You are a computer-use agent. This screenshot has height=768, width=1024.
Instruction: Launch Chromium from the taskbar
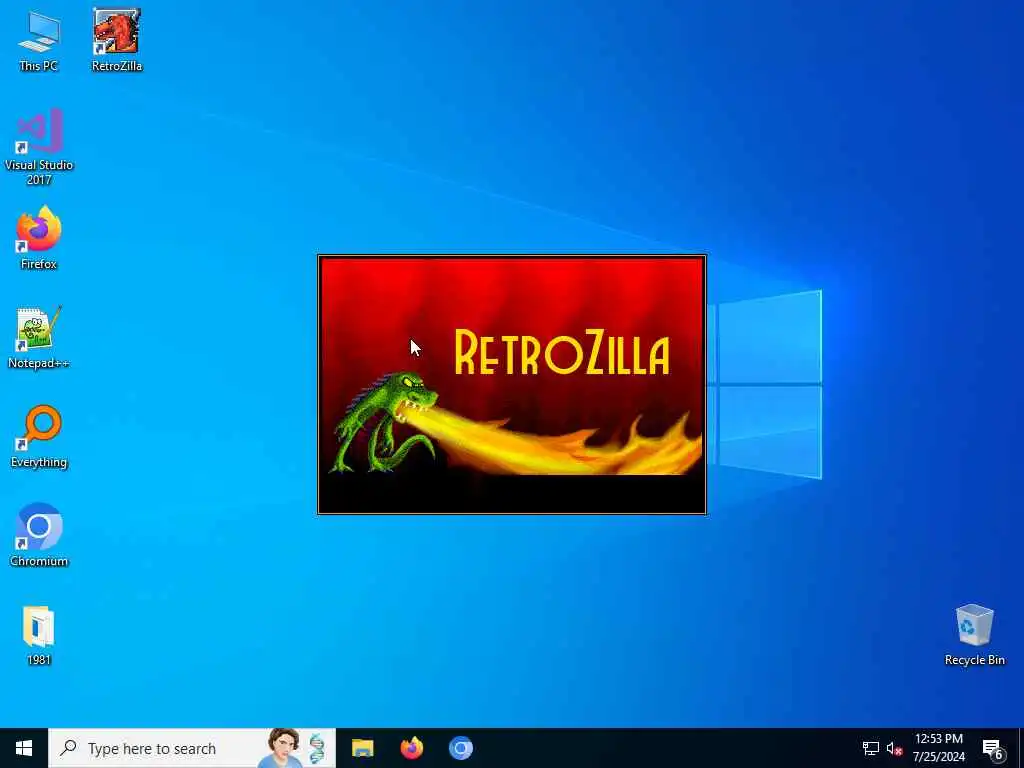point(460,748)
